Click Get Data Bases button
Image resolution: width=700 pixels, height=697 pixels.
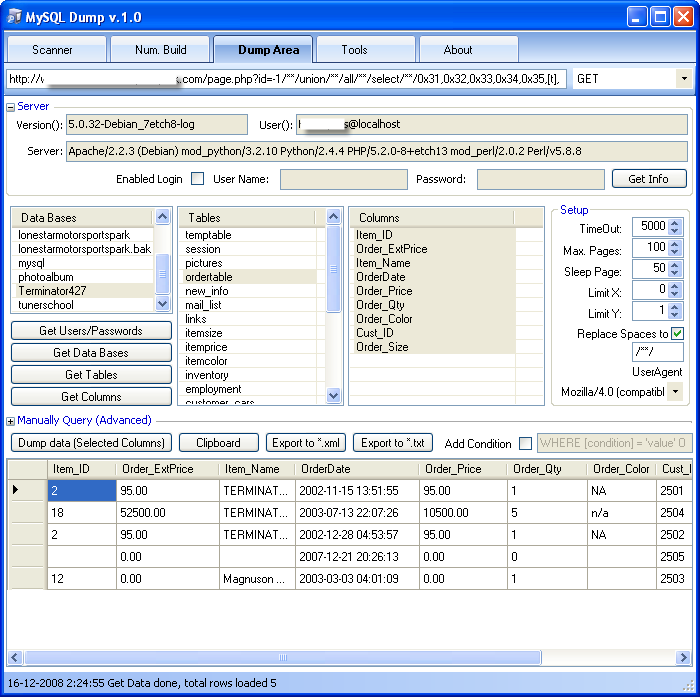pos(91,353)
